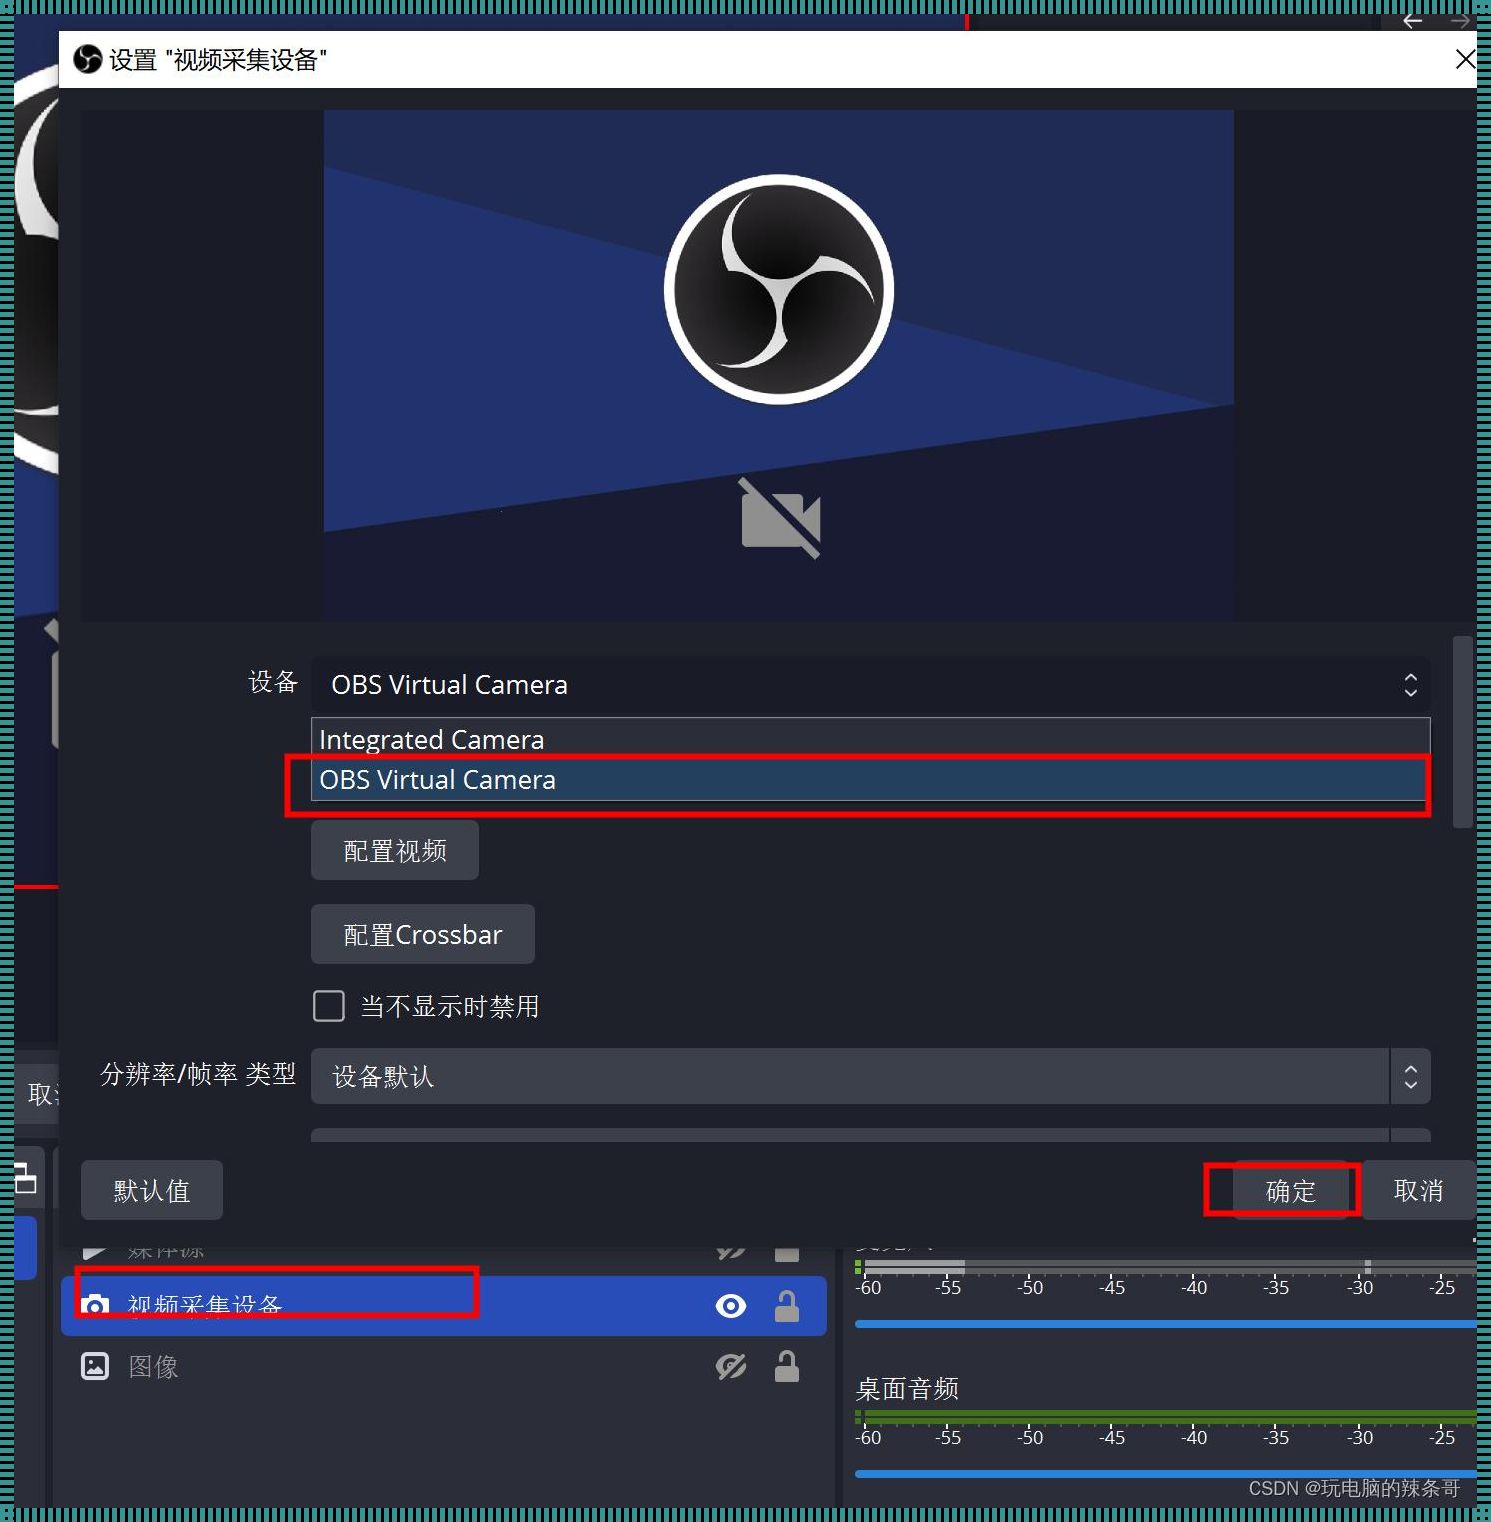The height and width of the screenshot is (1522, 1491).
Task: Toggle lock of 图像 source
Action: 787,1366
